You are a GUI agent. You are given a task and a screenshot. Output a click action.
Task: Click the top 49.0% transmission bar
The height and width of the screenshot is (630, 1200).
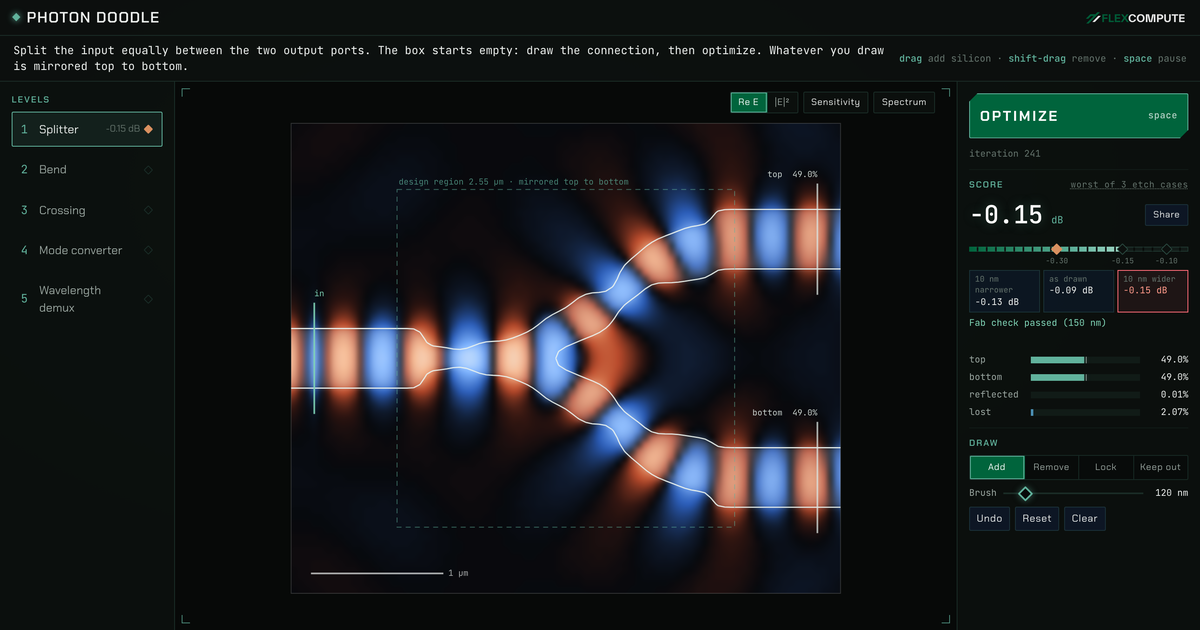(x=1085, y=360)
